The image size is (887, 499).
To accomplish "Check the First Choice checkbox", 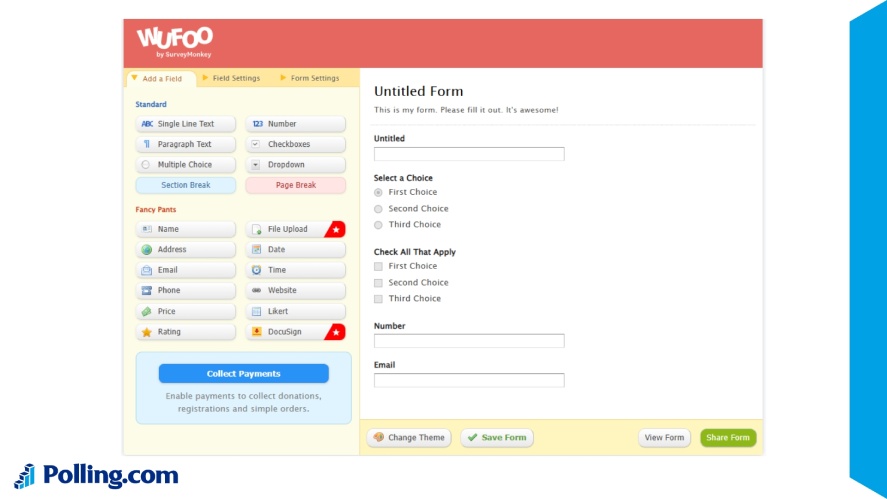I will click(378, 266).
